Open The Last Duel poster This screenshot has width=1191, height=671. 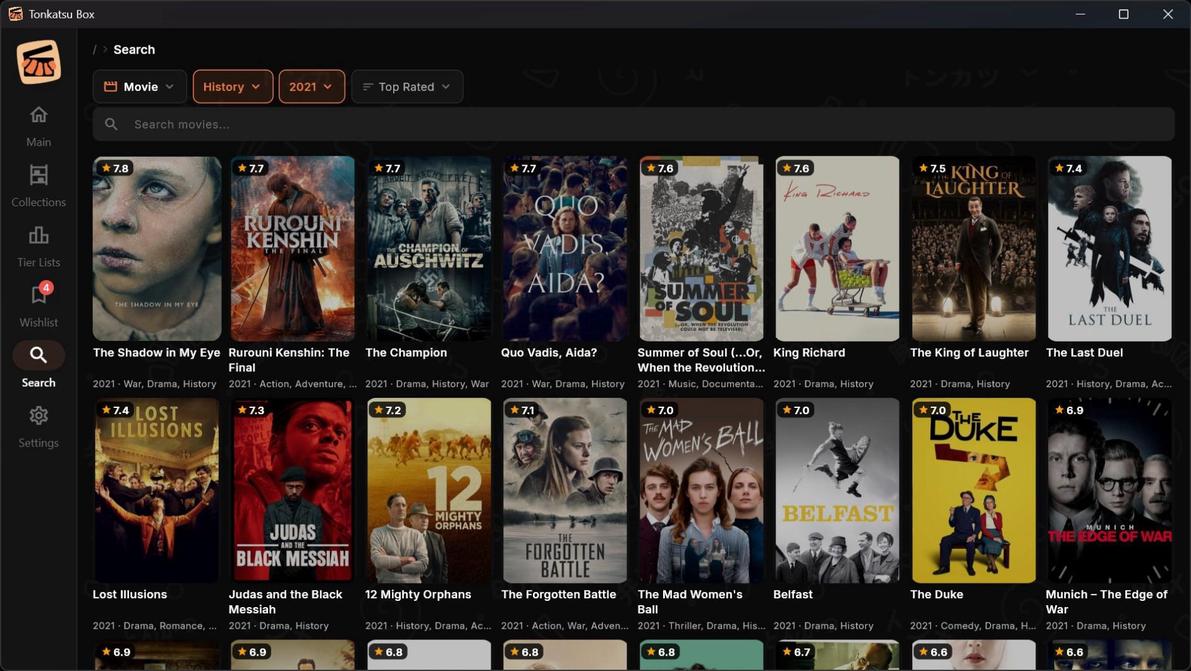click(x=1109, y=248)
